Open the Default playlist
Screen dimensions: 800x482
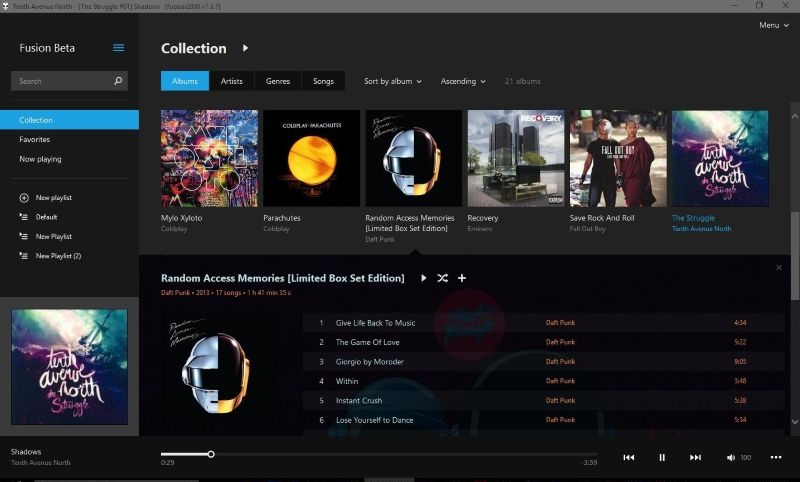[46, 217]
